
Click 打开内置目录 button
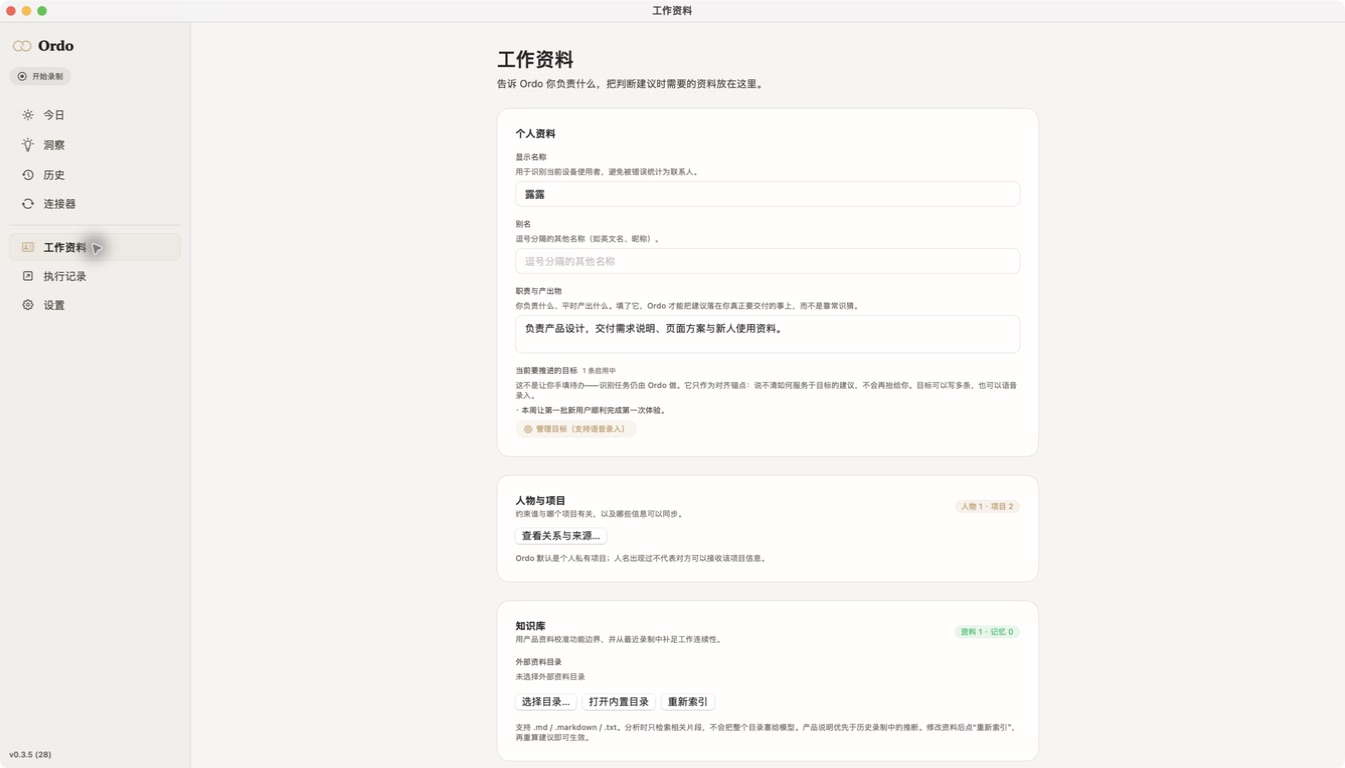tap(619, 702)
